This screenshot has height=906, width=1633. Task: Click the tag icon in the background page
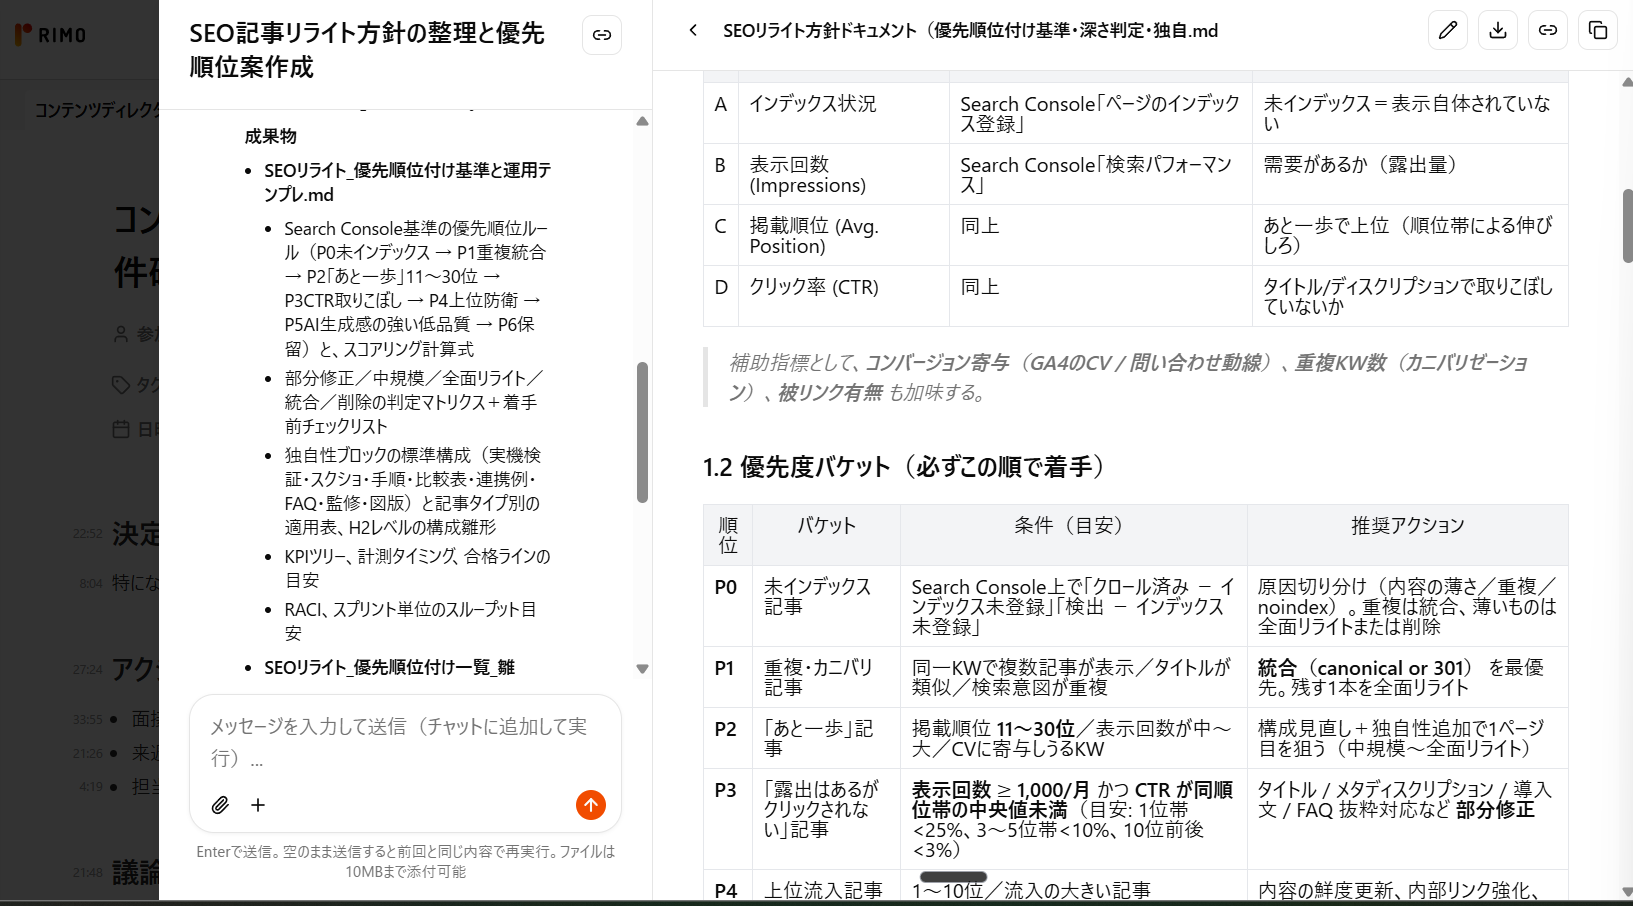tap(121, 385)
